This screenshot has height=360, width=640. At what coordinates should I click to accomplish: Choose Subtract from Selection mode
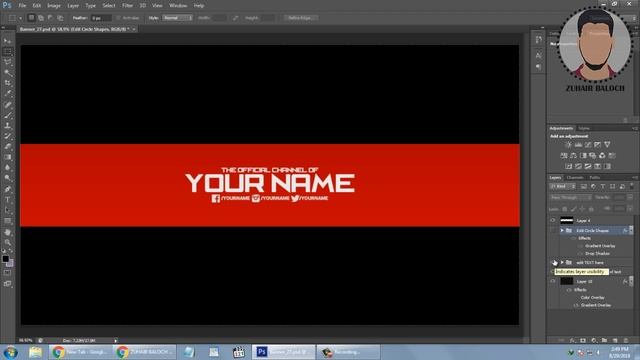click(50, 18)
